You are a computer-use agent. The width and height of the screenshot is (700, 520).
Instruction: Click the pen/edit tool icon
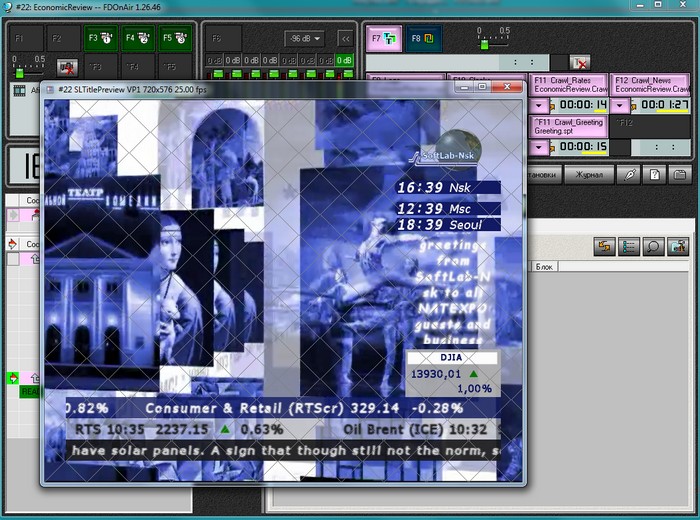pyautogui.click(x=629, y=175)
